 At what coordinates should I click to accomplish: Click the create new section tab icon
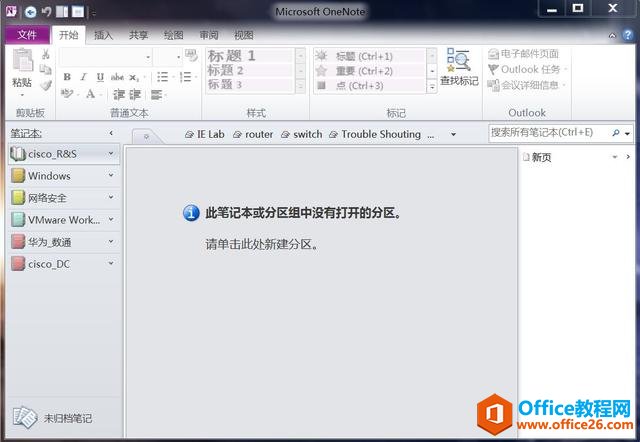146,134
